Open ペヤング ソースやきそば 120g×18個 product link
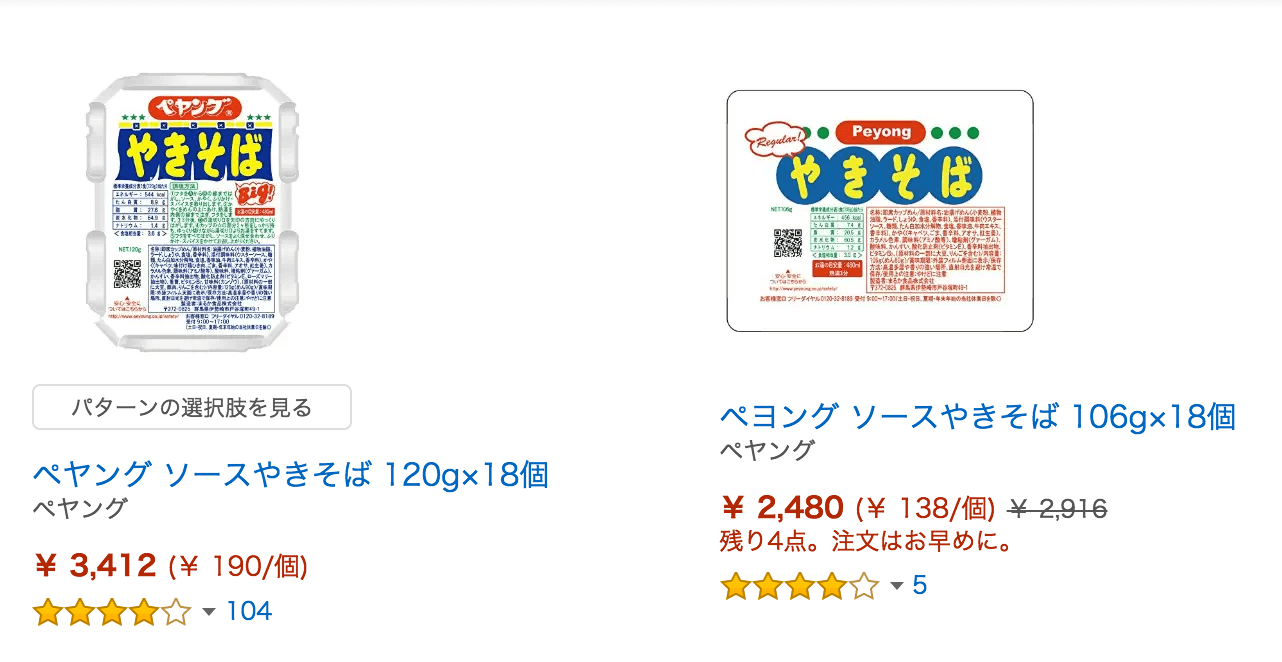The height and width of the screenshot is (662, 1282). coord(291,474)
